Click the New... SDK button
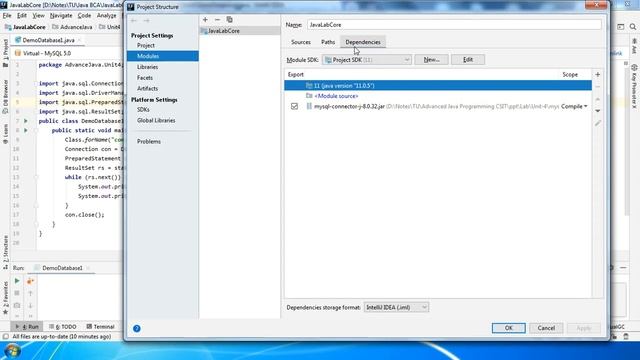Image resolution: width=640 pixels, height=360 pixels. pyautogui.click(x=431, y=60)
